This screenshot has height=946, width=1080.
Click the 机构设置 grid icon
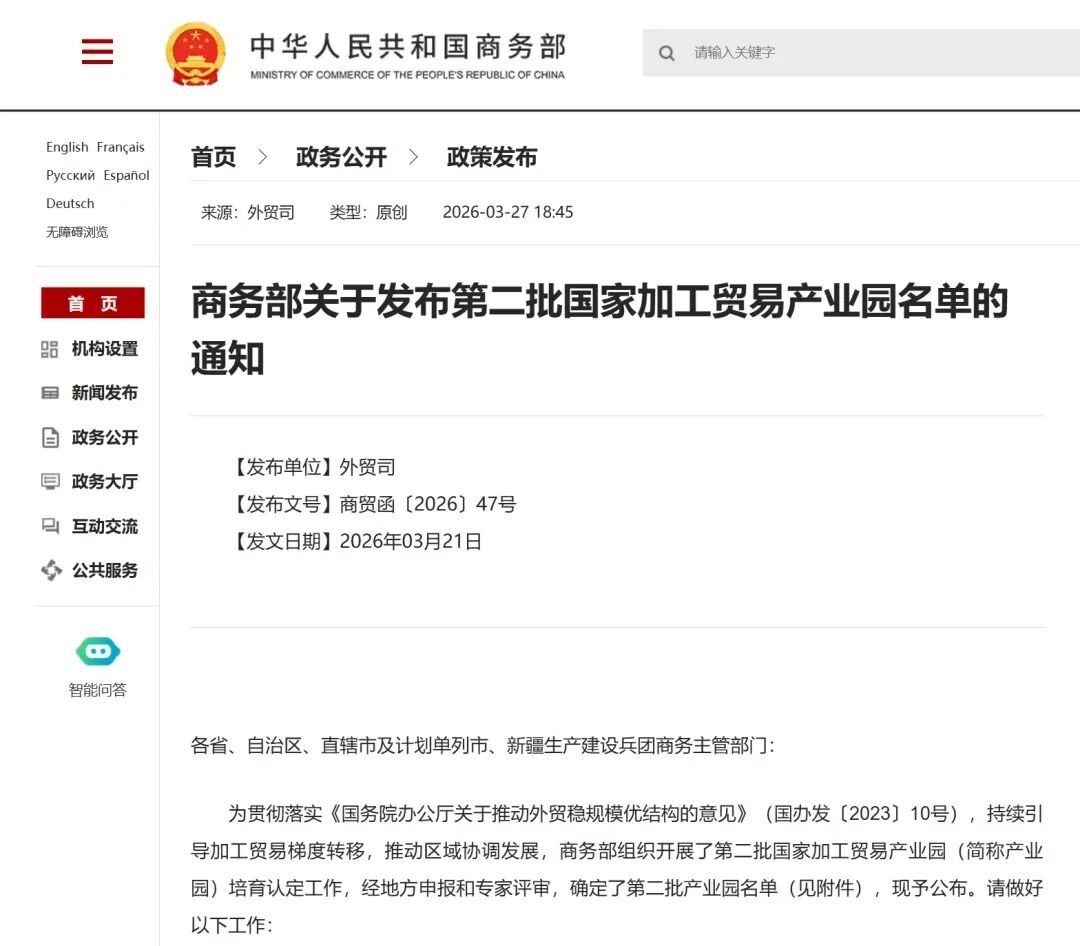(50, 349)
